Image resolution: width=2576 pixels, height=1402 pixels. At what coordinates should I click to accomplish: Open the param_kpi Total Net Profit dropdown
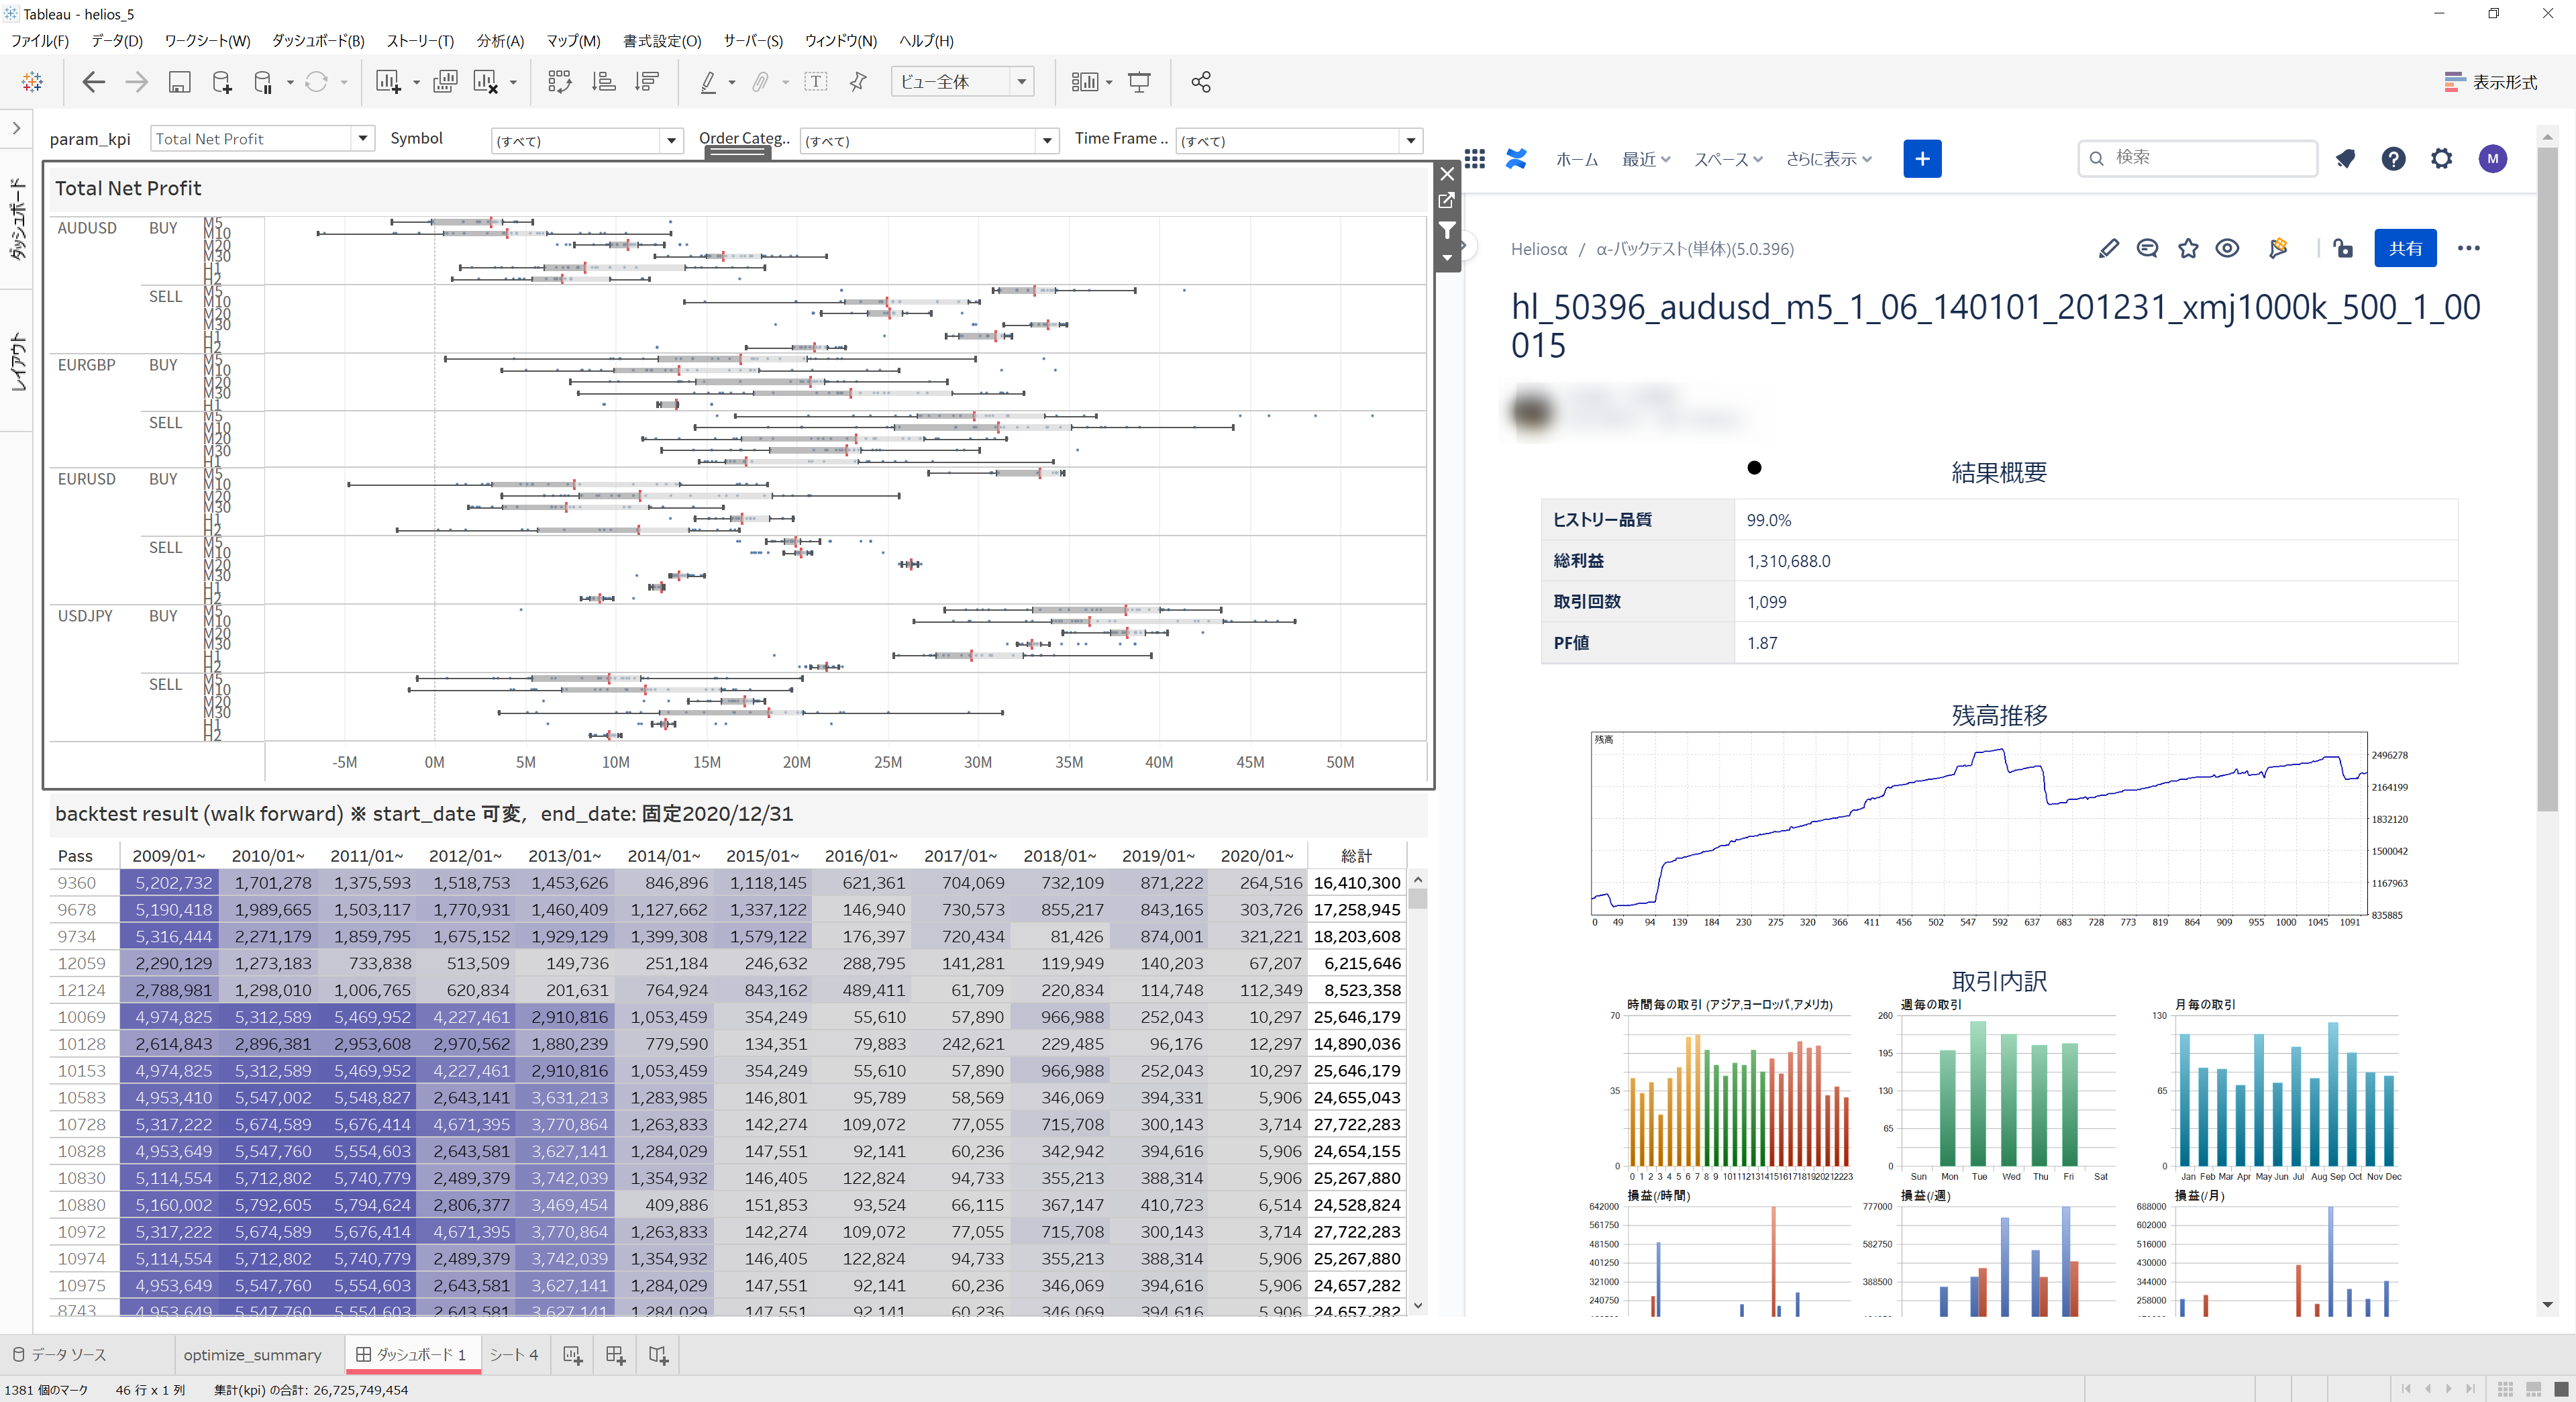click(363, 139)
